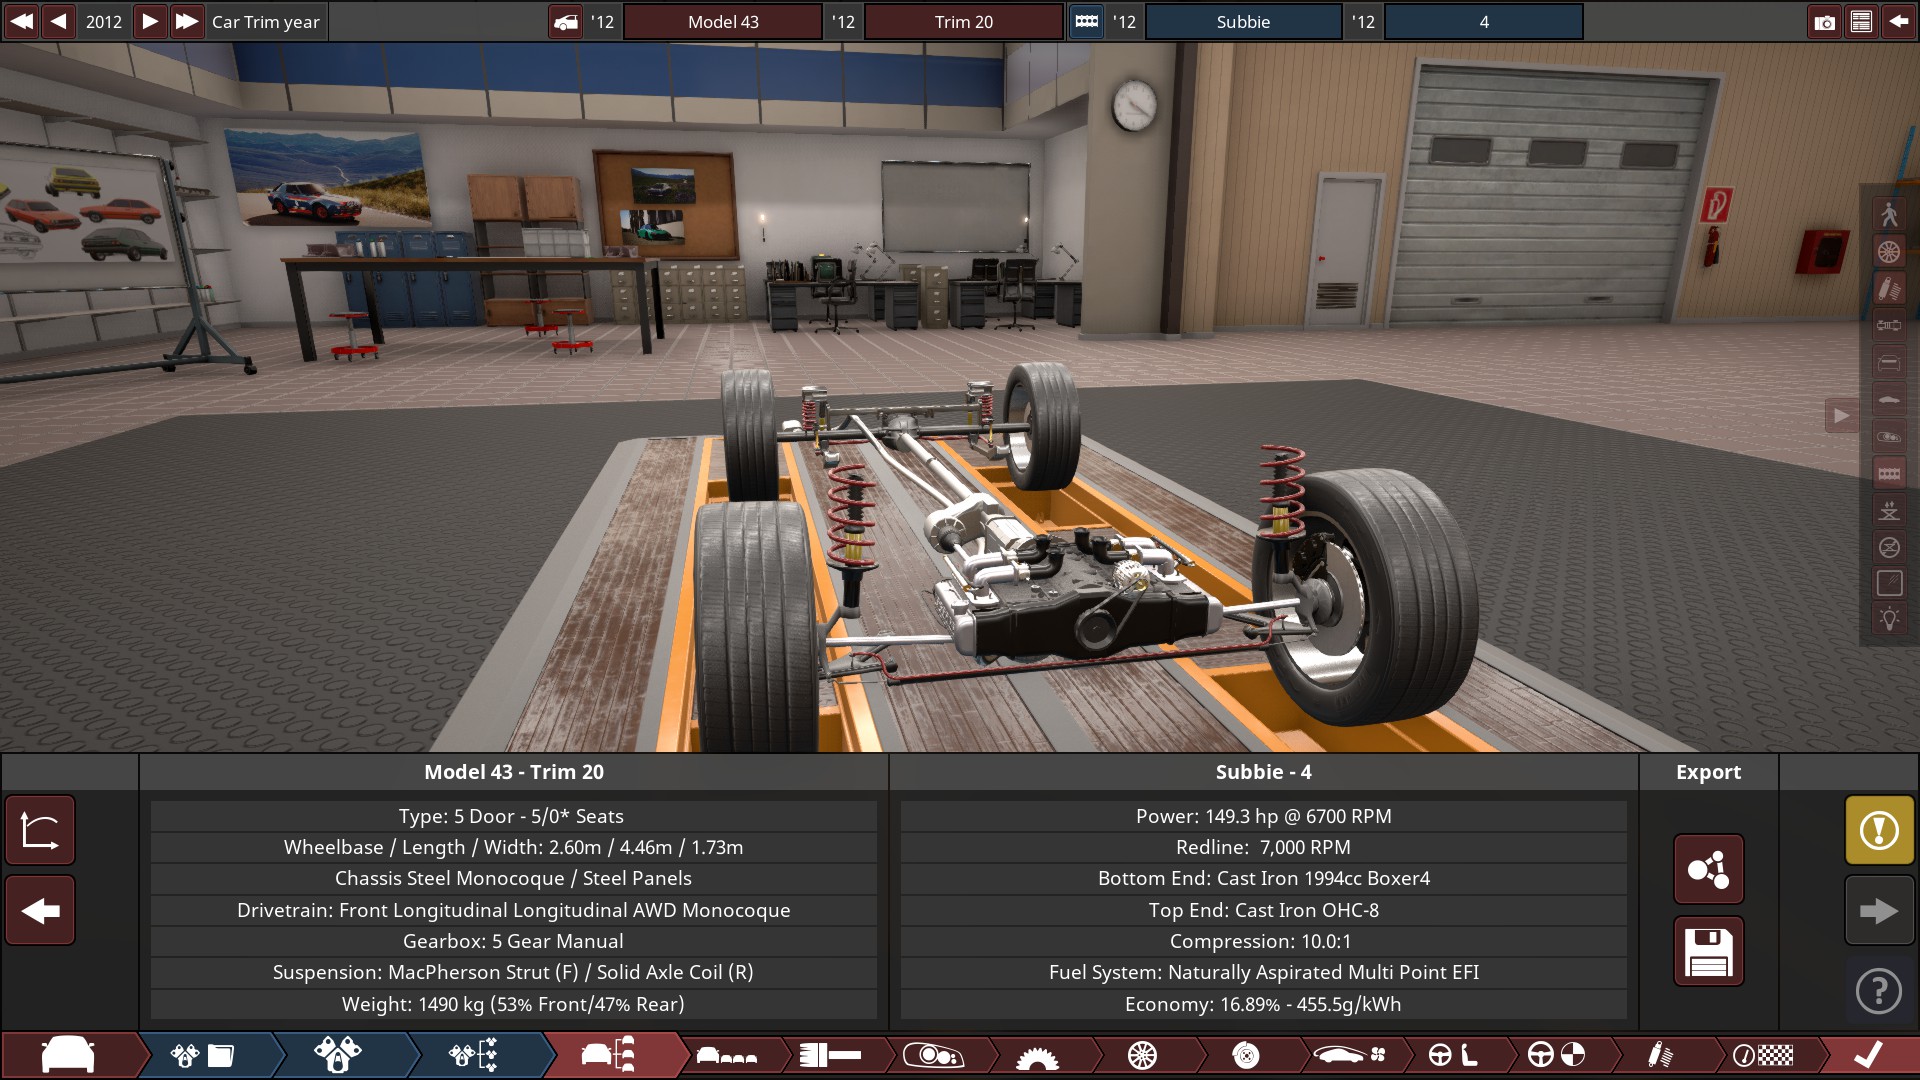The image size is (1920, 1080).
Task: Click the Model 43 - Trim 20 header
Action: coord(514,772)
